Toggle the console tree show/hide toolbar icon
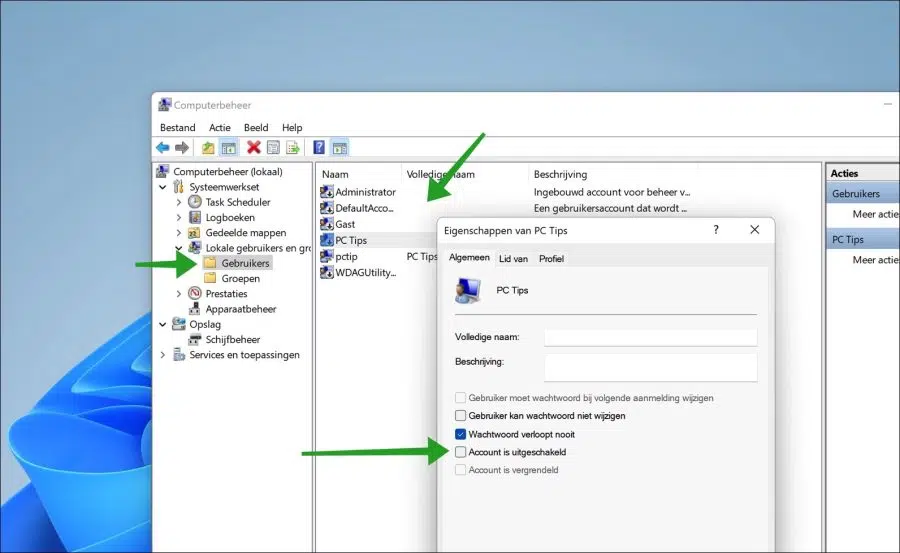The width and height of the screenshot is (900, 553). [x=228, y=148]
